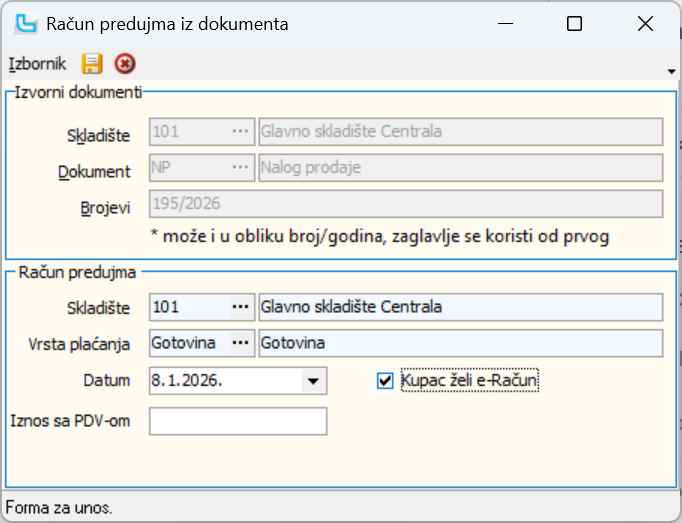Viewport: 682px width, 523px height.
Task: Open lookup for Vrsta plaćanja Gotovina
Action: point(241,343)
